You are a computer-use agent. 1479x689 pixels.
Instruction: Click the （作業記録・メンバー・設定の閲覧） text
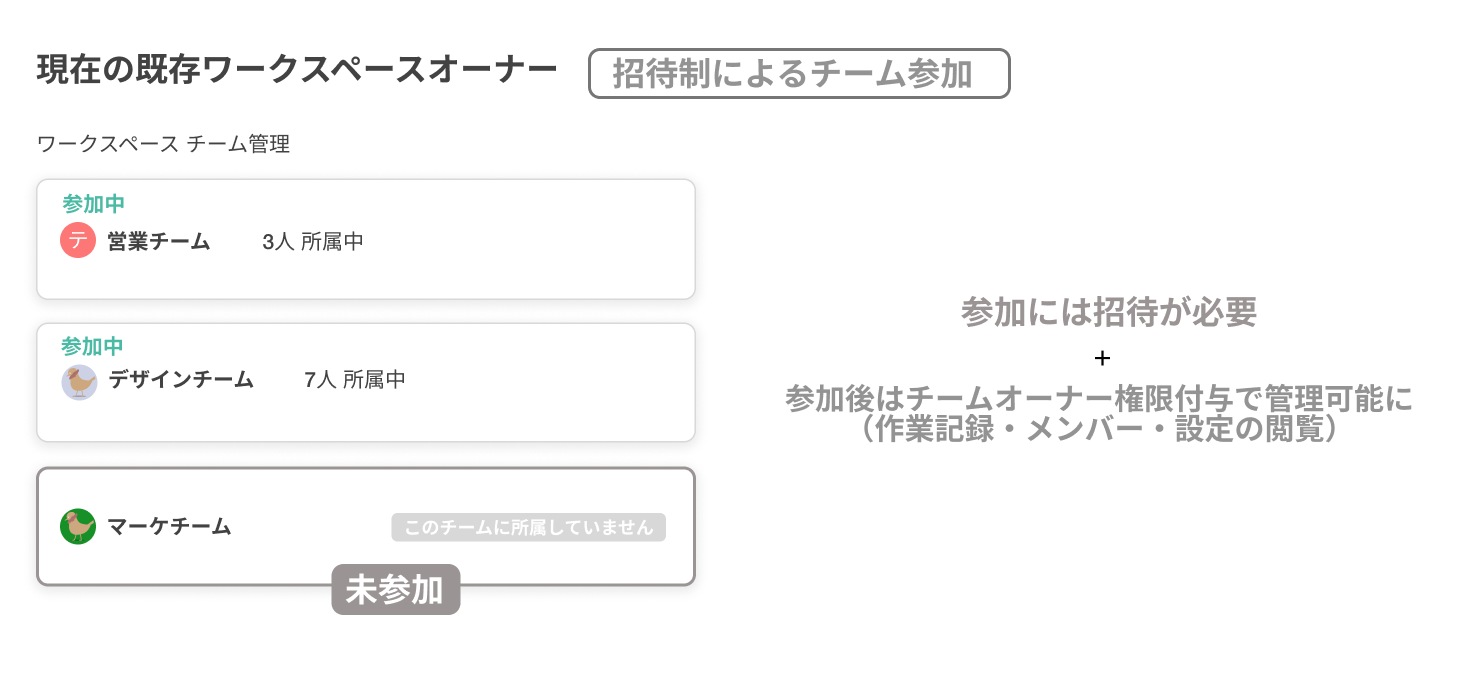tap(1098, 428)
